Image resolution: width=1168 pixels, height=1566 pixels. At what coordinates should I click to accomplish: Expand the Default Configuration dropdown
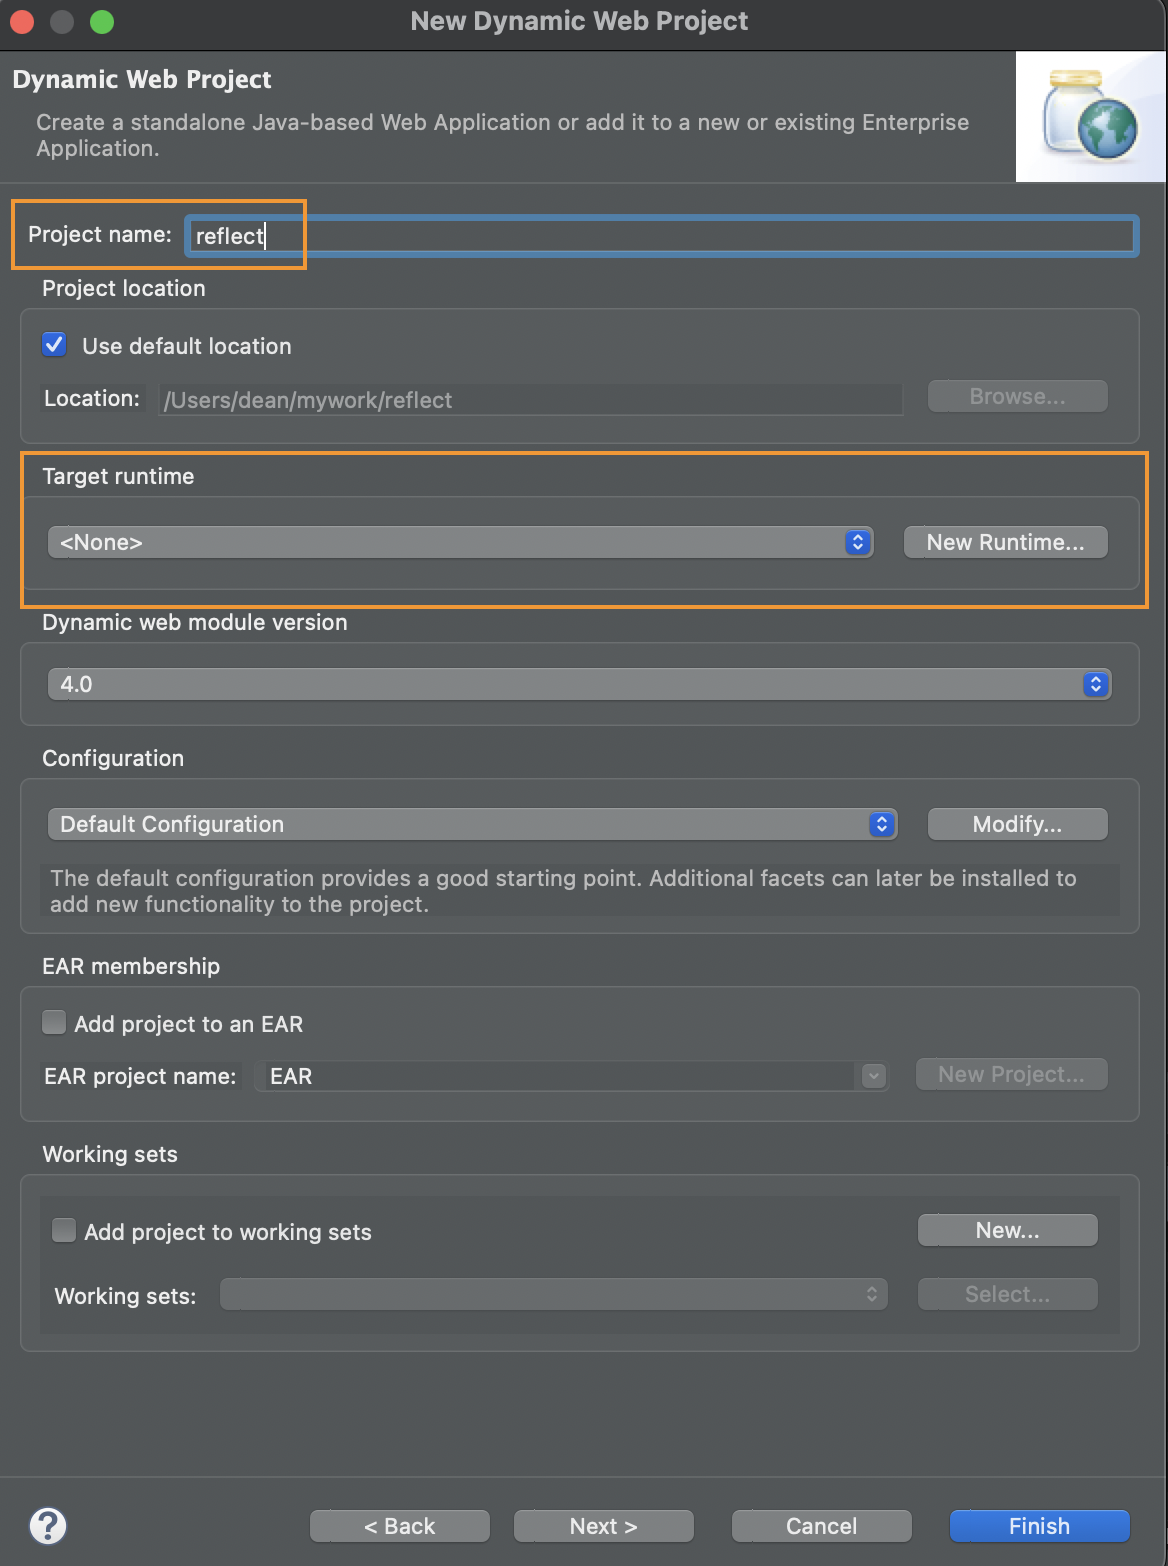[472, 824]
